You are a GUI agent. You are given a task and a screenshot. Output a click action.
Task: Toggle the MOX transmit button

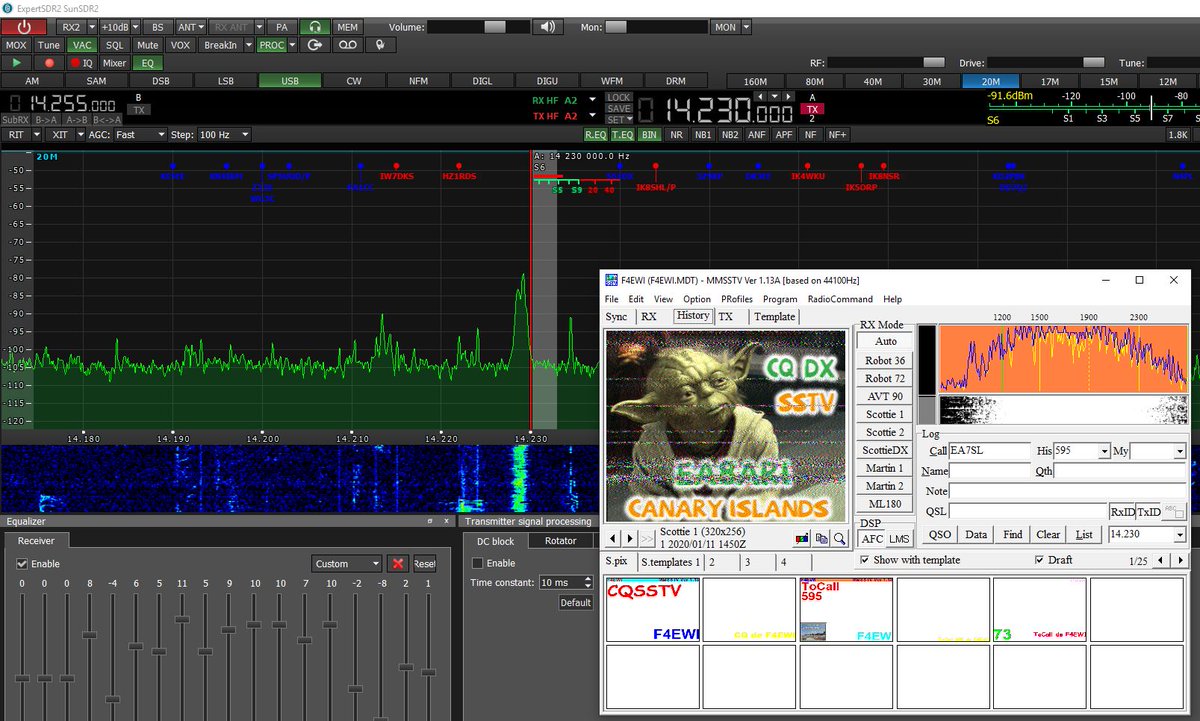(16, 45)
